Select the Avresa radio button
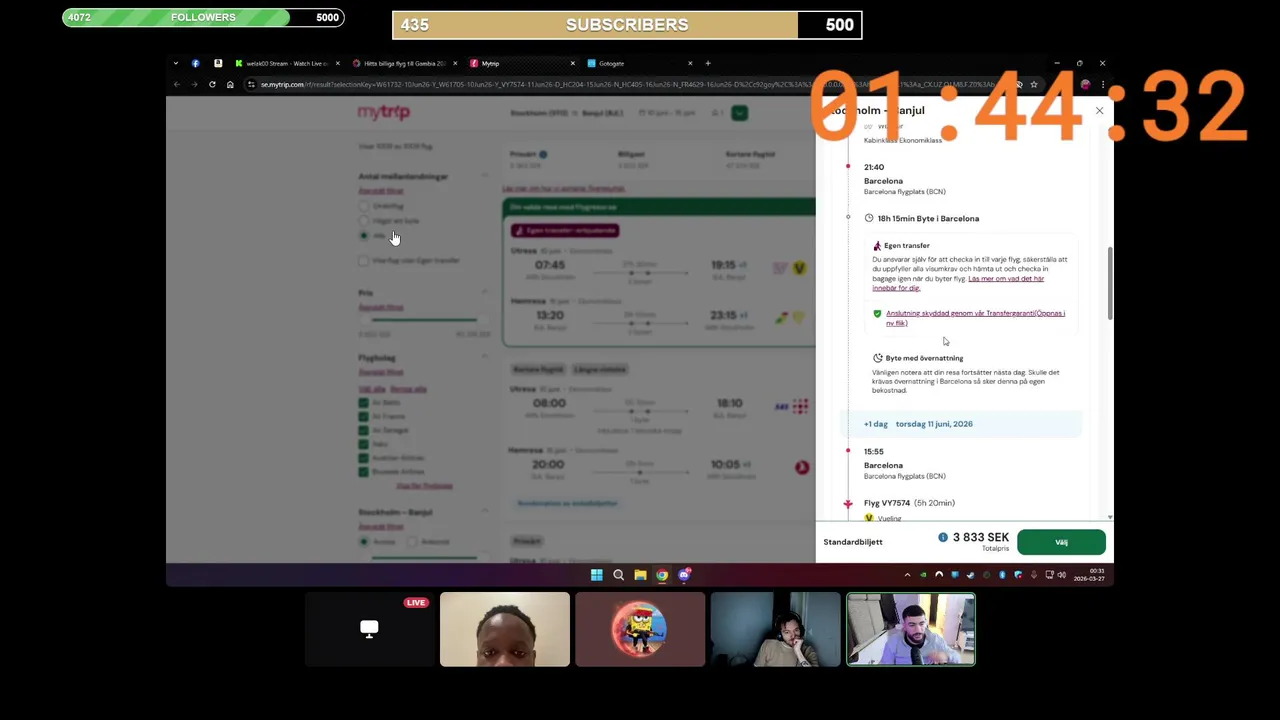This screenshot has height=720, width=1280. pos(363,542)
